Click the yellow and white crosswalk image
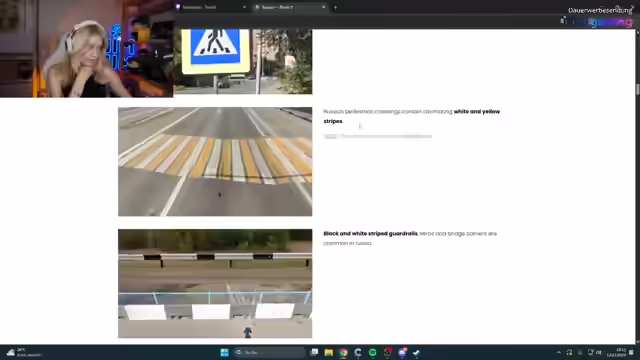640x360 pixels. pos(215,162)
